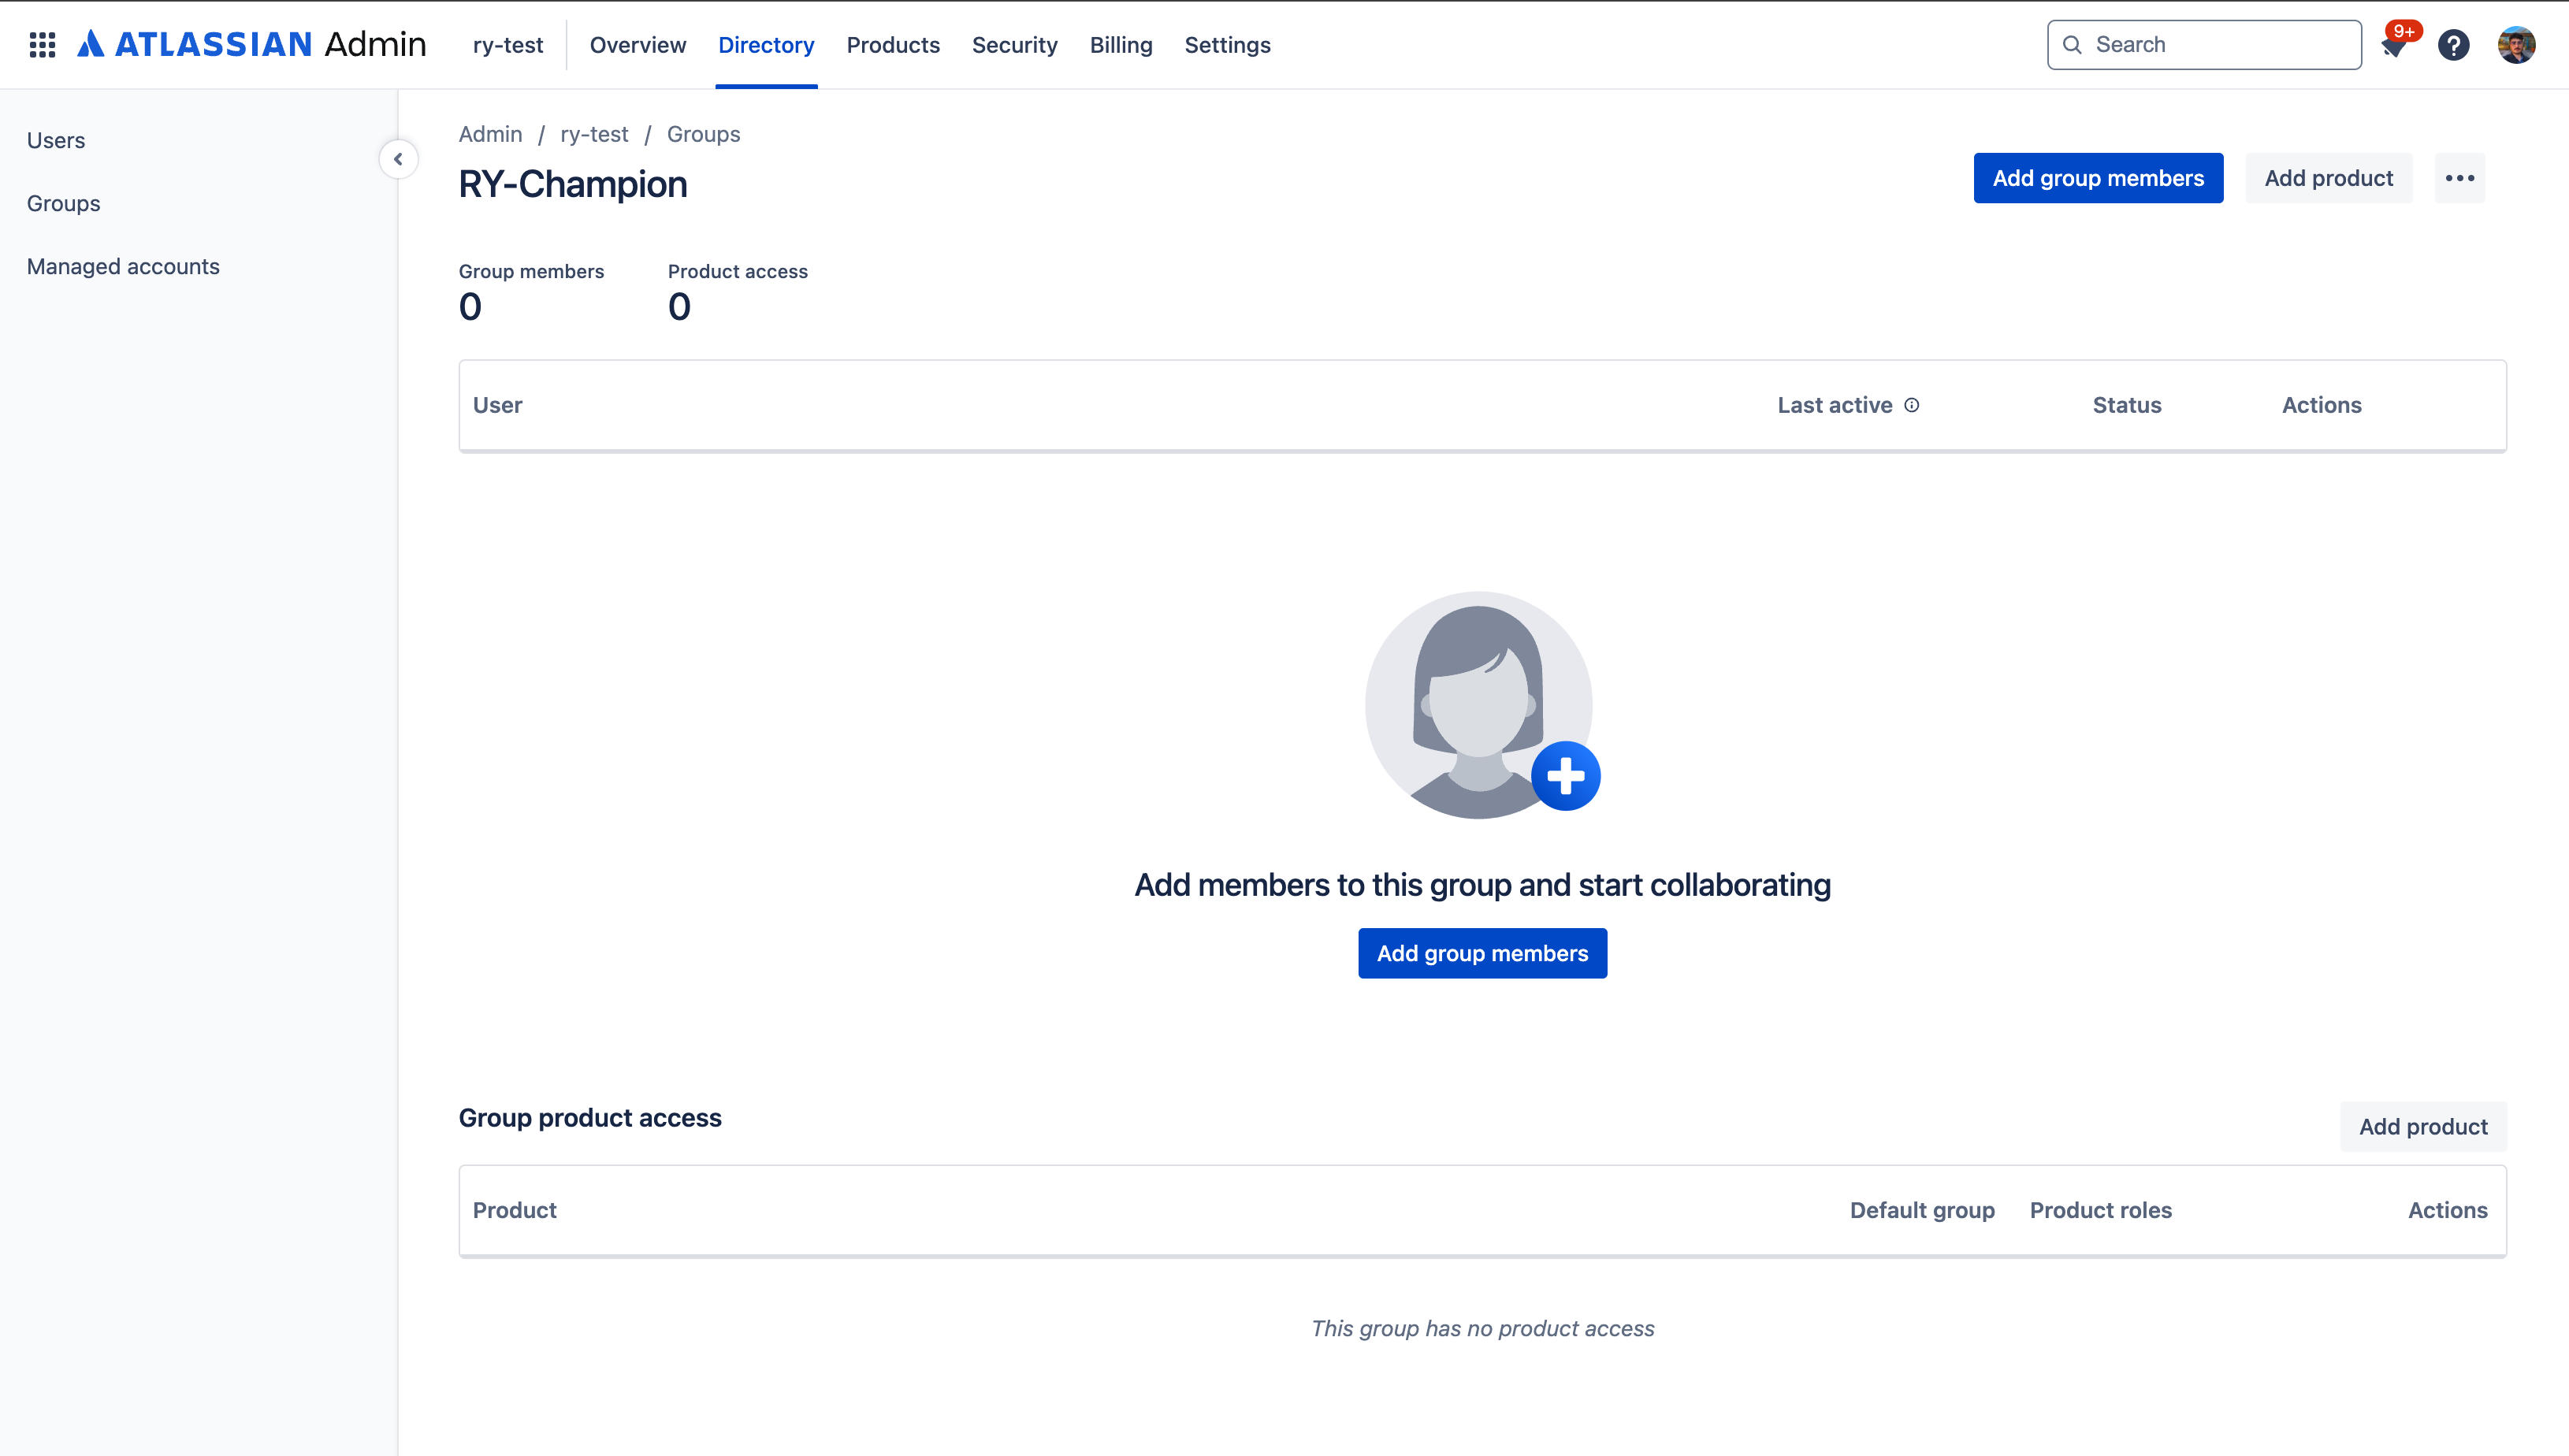
Task: Open the notifications bell icon
Action: (2394, 46)
